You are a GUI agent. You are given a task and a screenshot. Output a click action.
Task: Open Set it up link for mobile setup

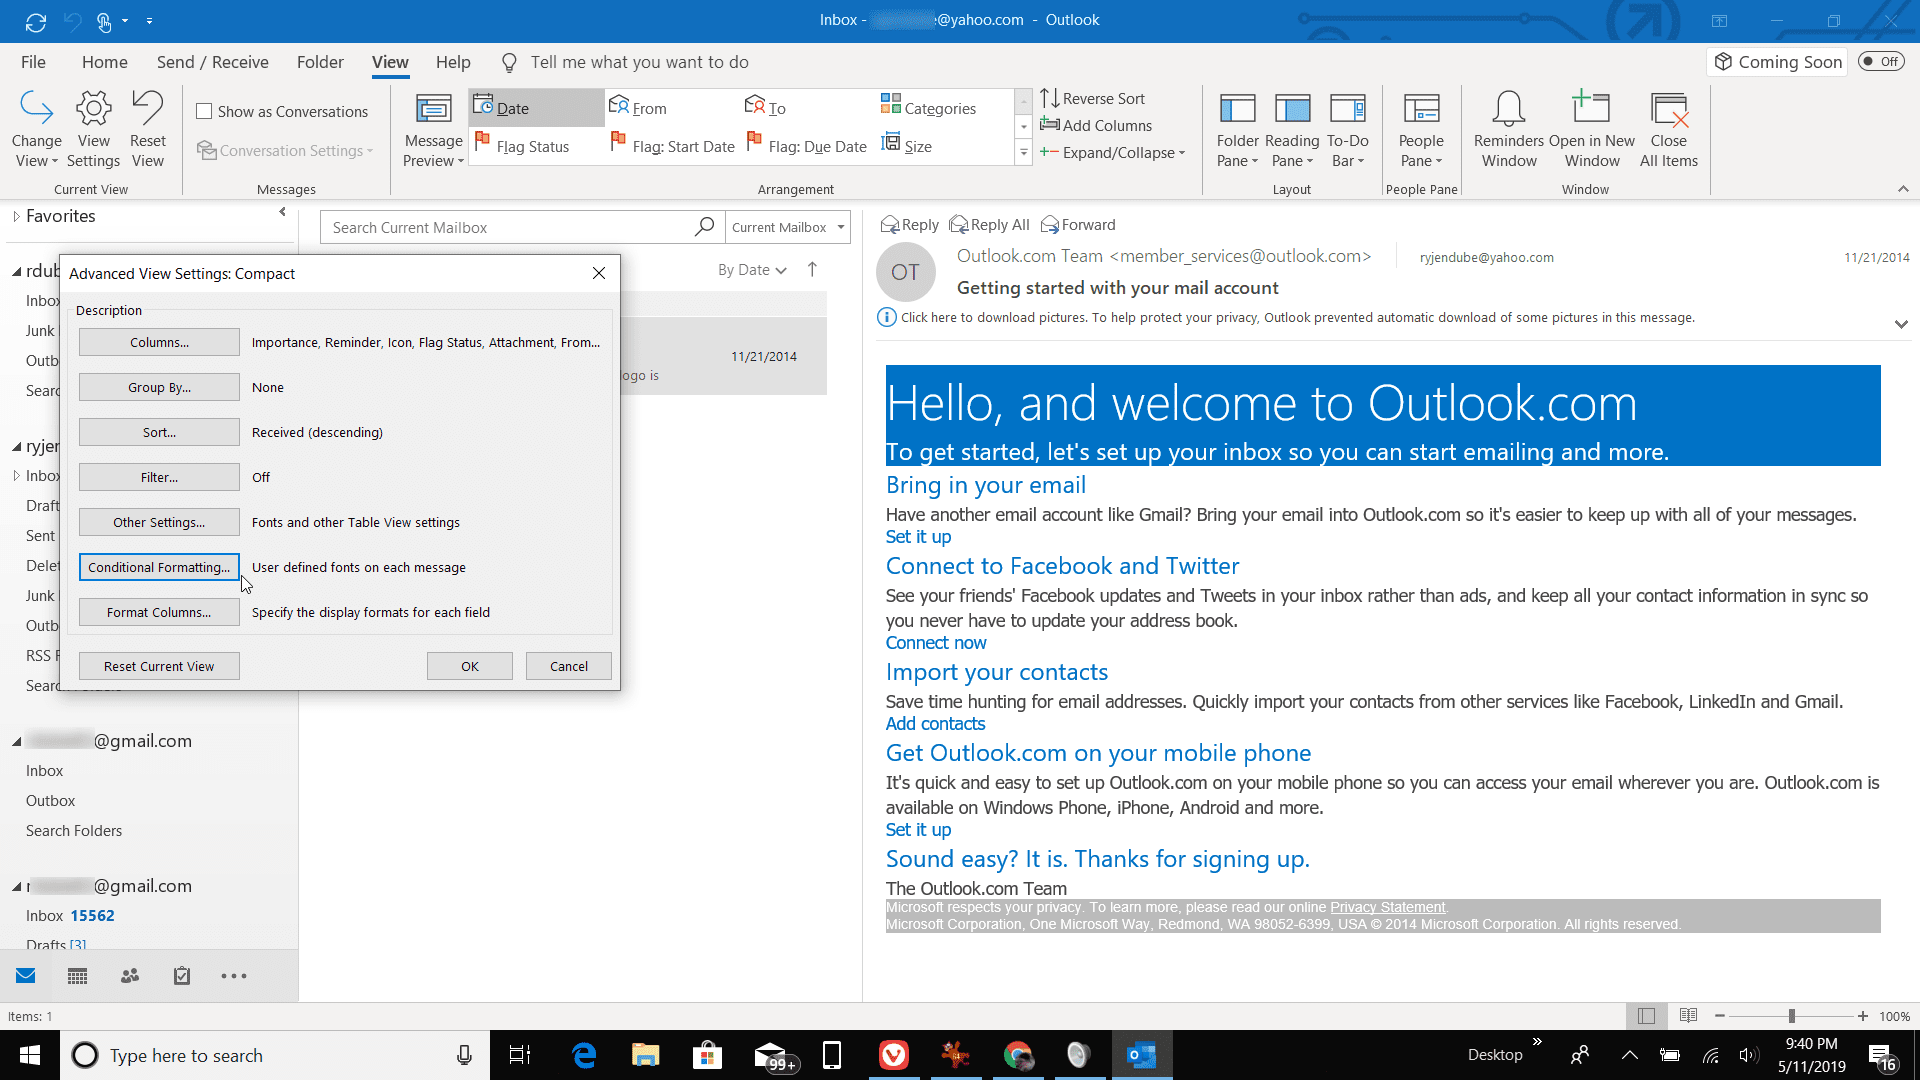(917, 829)
